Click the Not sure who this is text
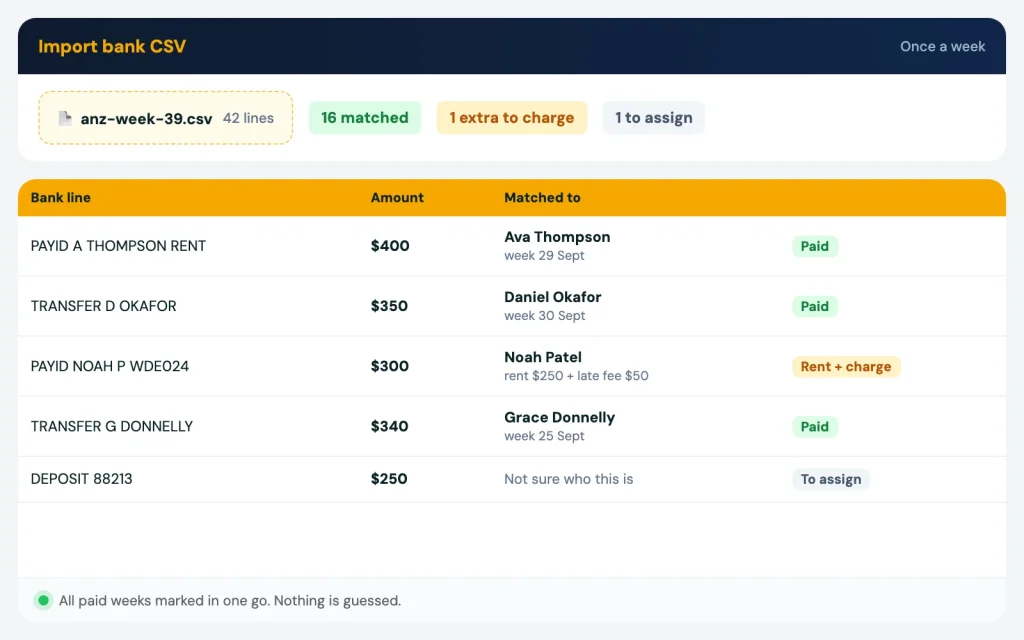1024x640 pixels. [569, 479]
